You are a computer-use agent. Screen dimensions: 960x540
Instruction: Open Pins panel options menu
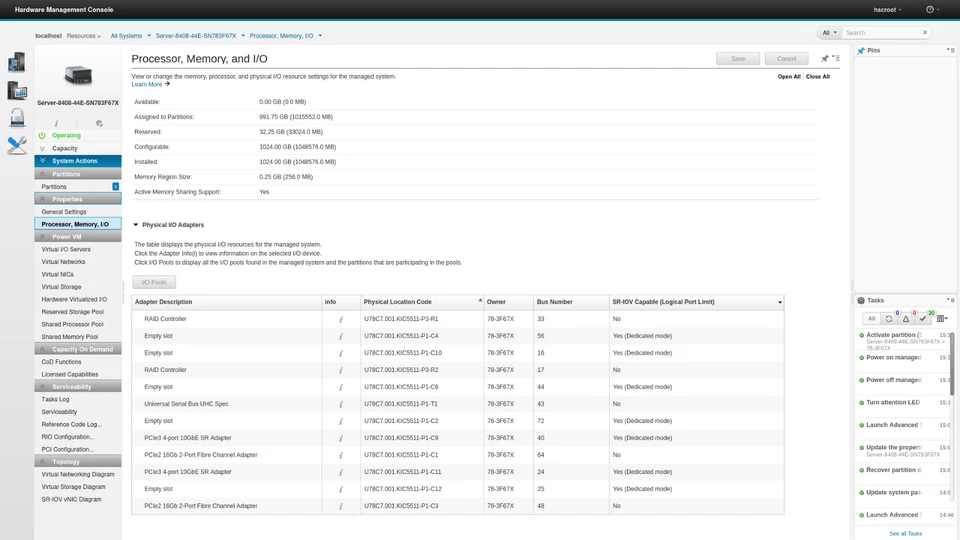[x=951, y=50]
